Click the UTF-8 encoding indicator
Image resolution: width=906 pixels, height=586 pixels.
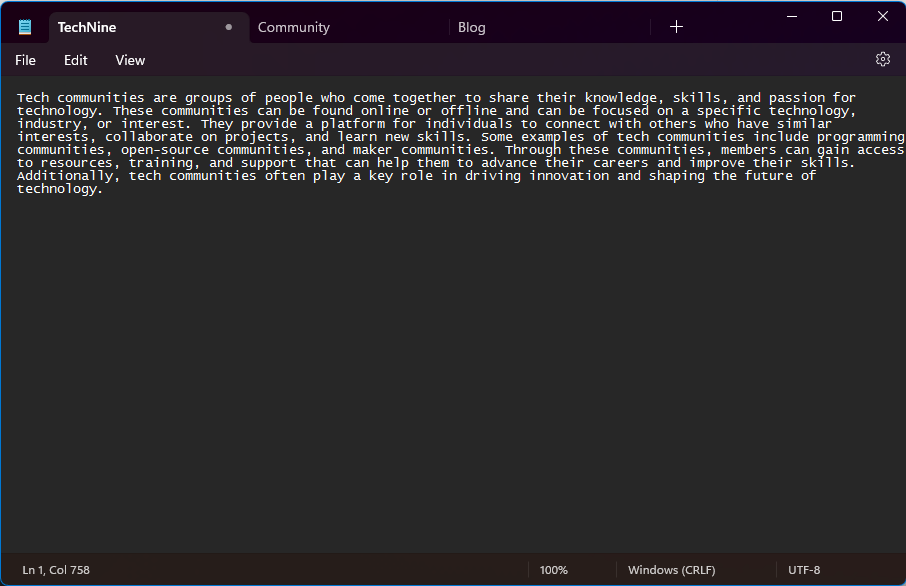coord(804,570)
